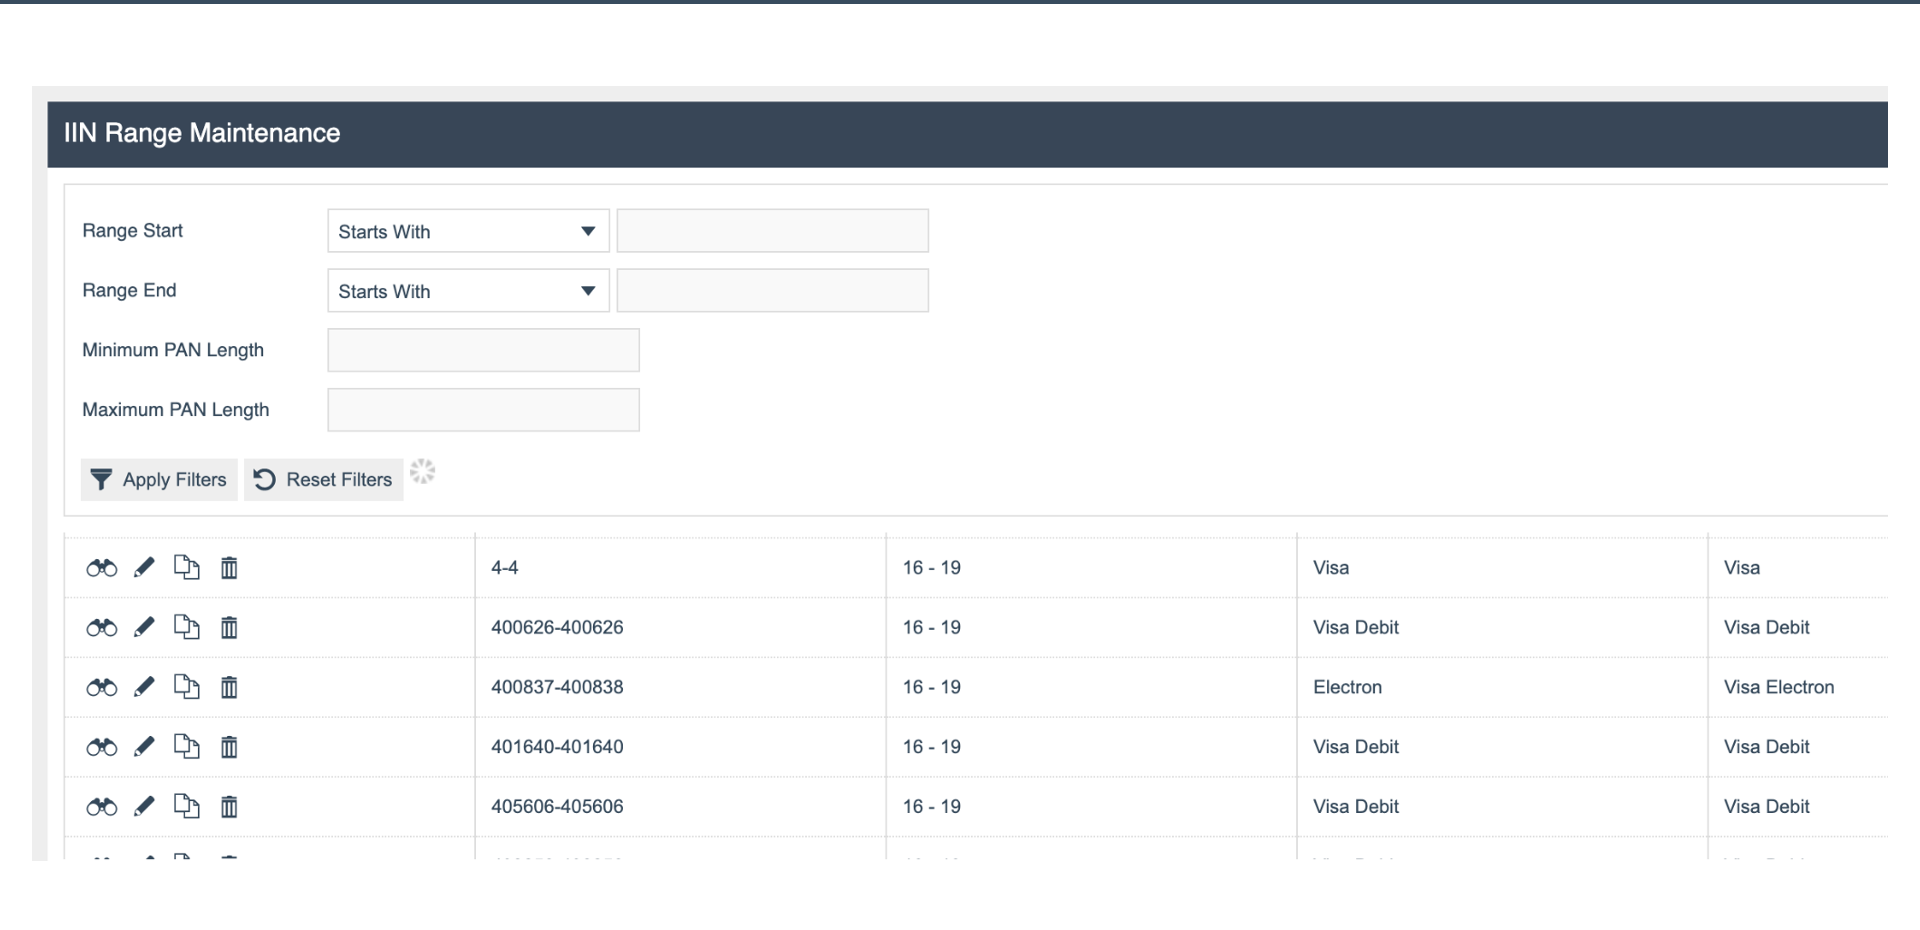
Task: Edit the 401640-401640 range
Action: 144,747
